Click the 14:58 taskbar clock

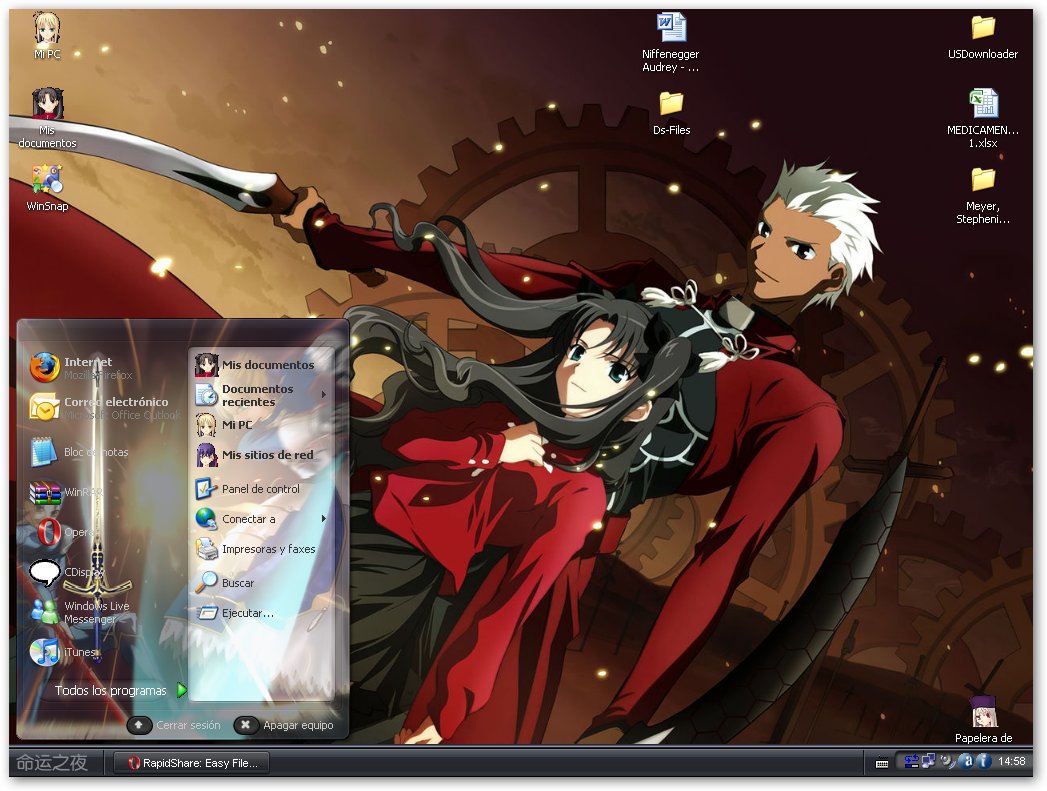coord(1012,761)
